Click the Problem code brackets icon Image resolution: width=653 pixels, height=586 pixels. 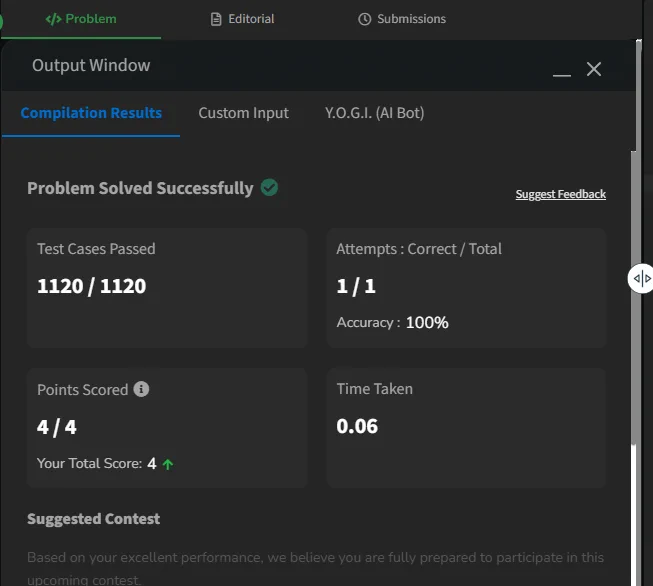[x=53, y=19]
